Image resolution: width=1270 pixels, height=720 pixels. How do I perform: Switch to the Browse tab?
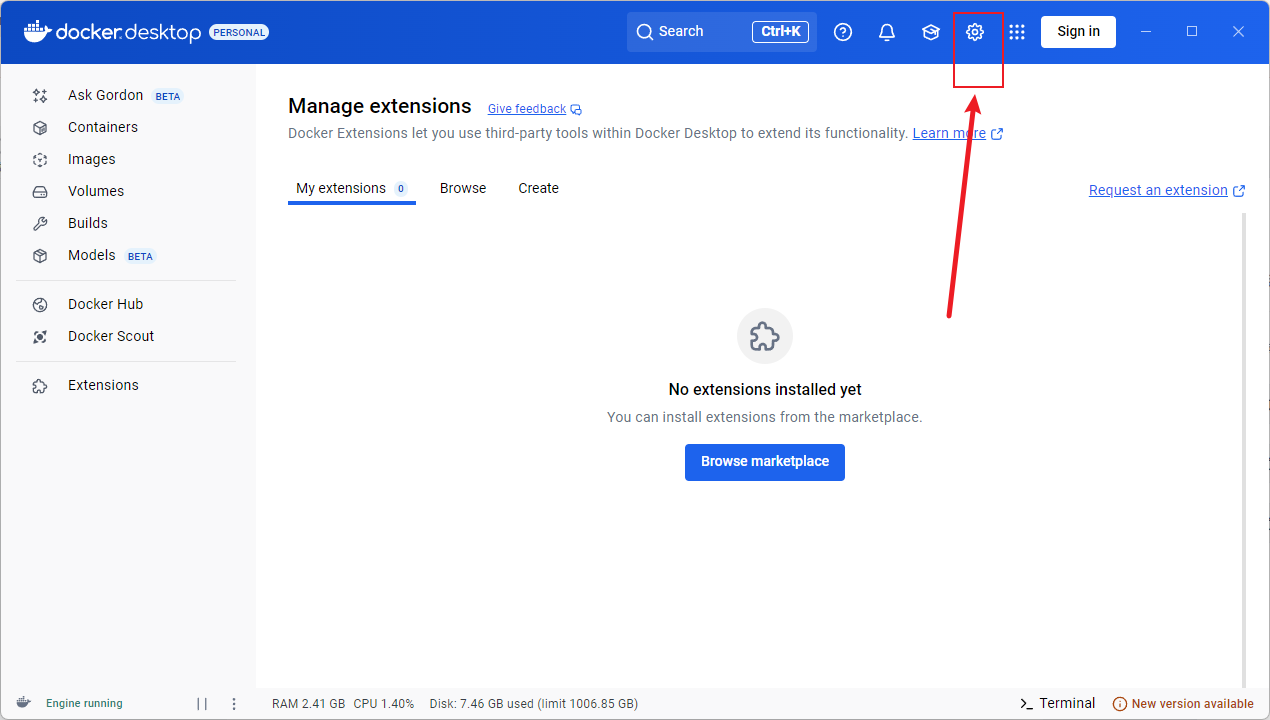[463, 189]
